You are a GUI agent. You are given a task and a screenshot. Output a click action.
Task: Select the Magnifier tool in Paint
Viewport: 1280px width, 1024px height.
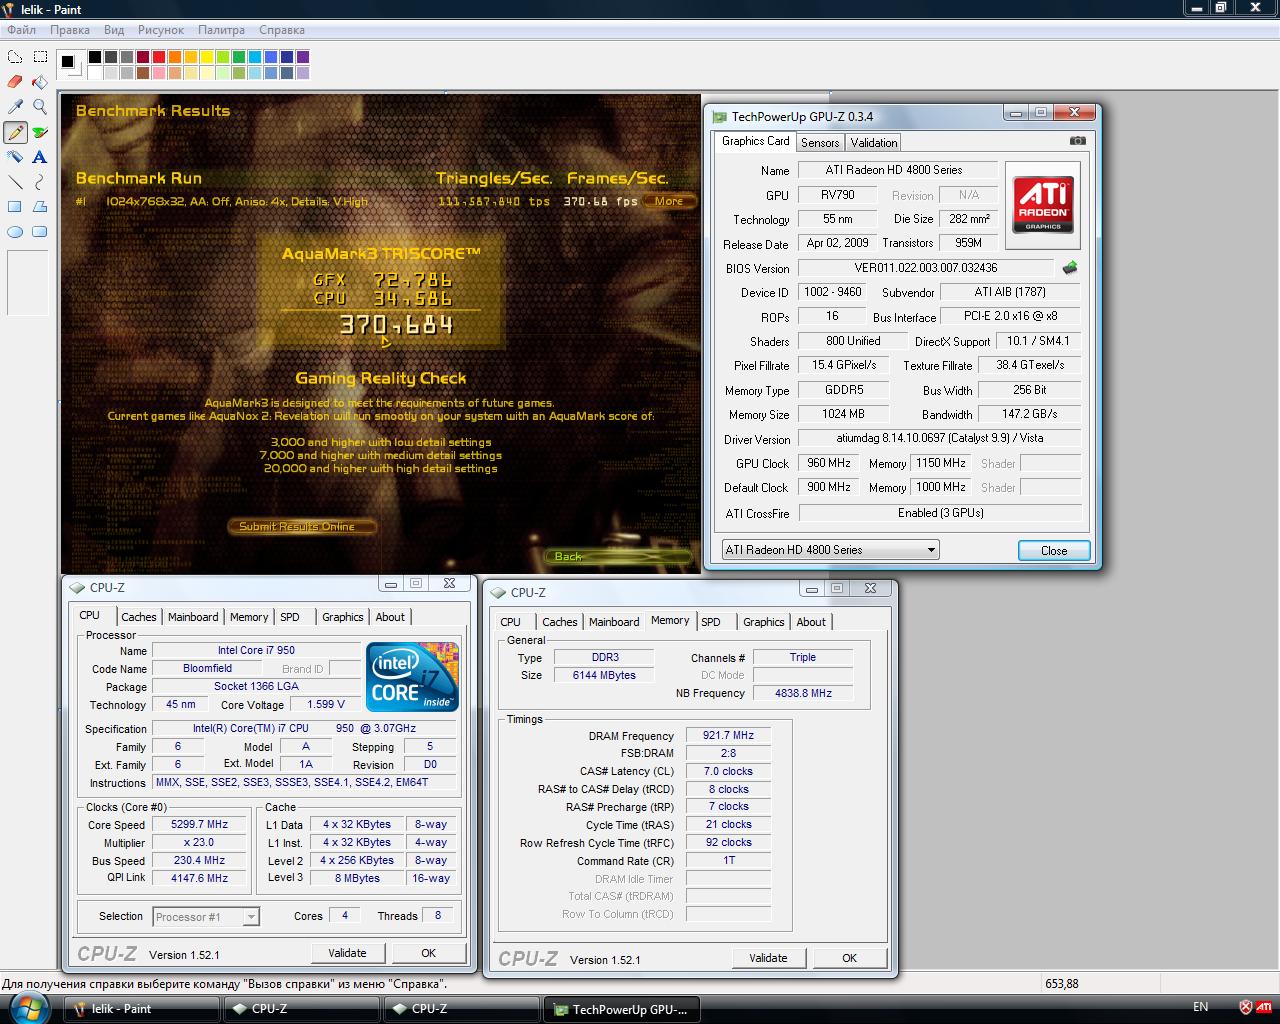[x=40, y=107]
